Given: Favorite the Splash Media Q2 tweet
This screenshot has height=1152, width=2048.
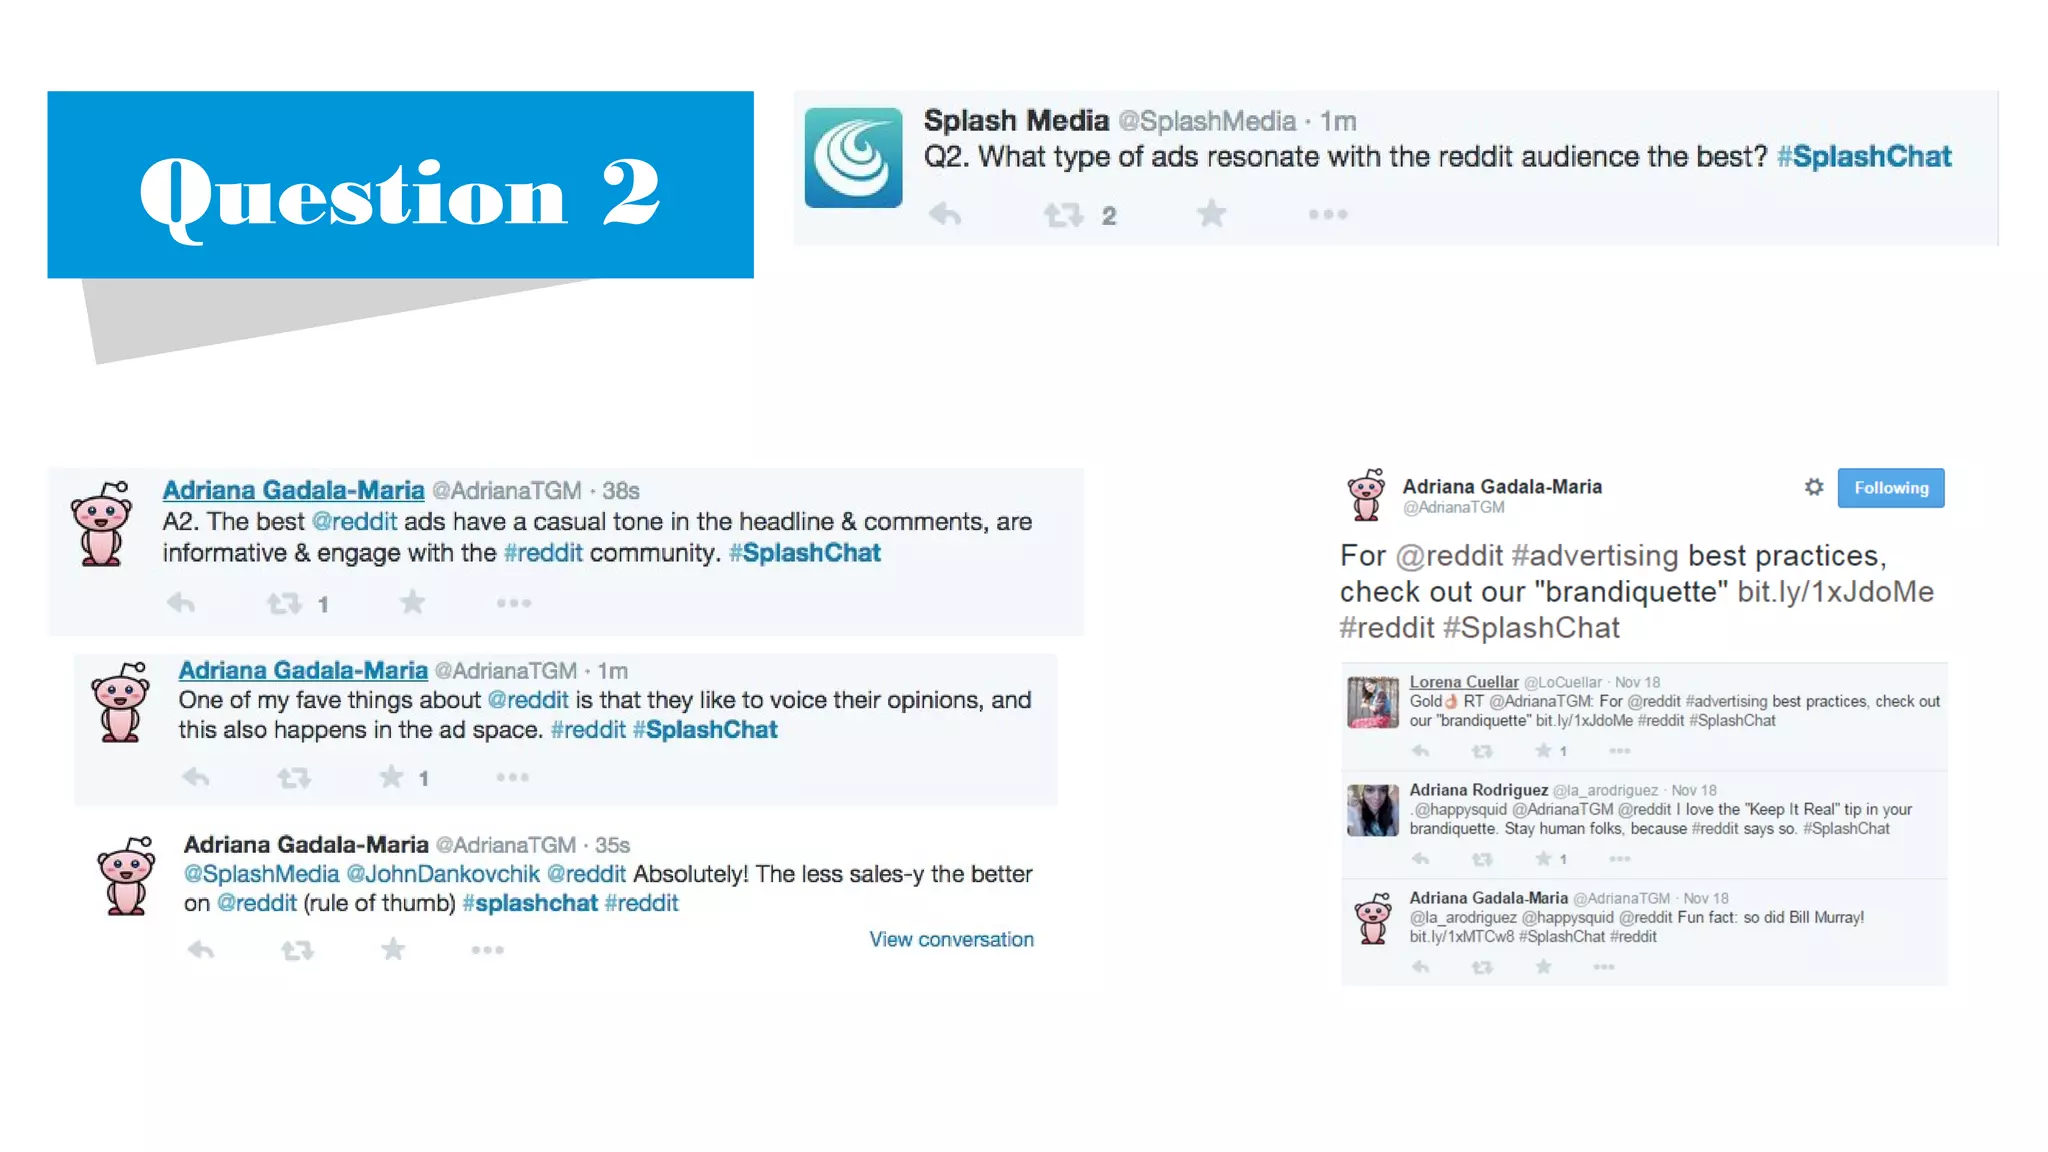Looking at the screenshot, I should point(1211,213).
